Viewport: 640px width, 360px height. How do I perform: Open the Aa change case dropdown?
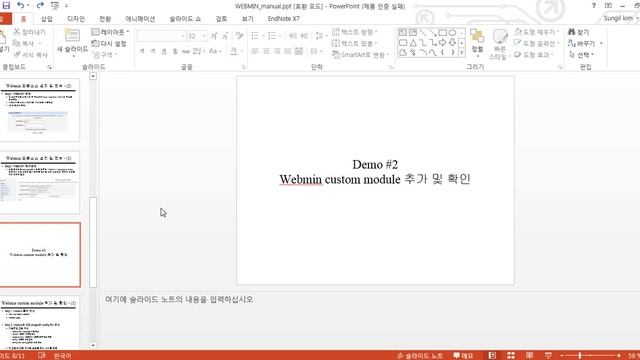(215, 51)
